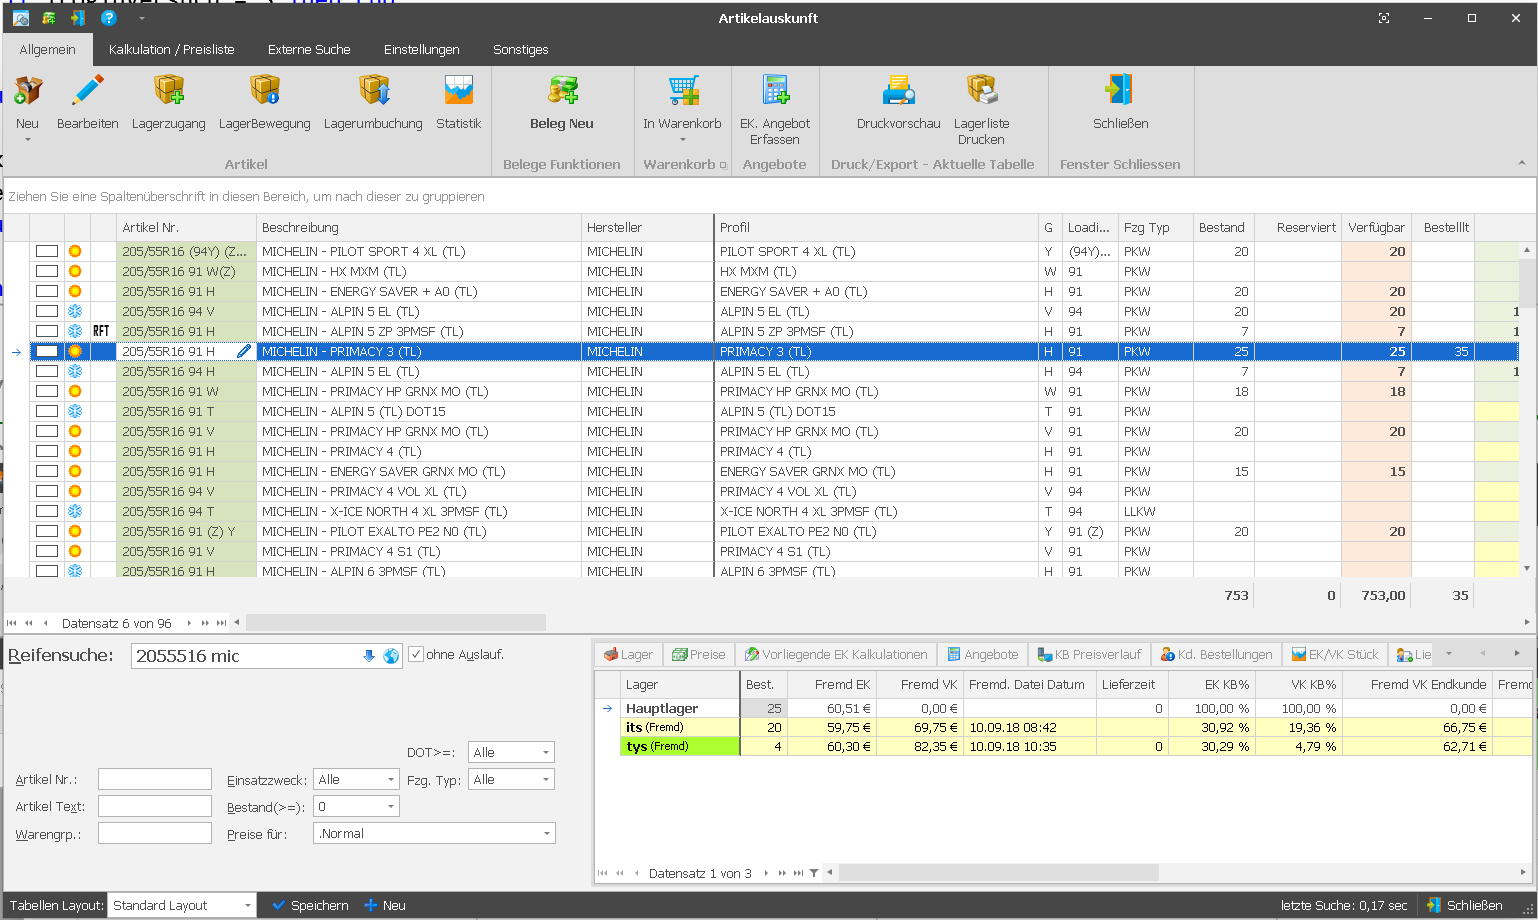Click the horizontal scrollbar under the article table
The height and width of the screenshot is (920, 1538).
396,623
